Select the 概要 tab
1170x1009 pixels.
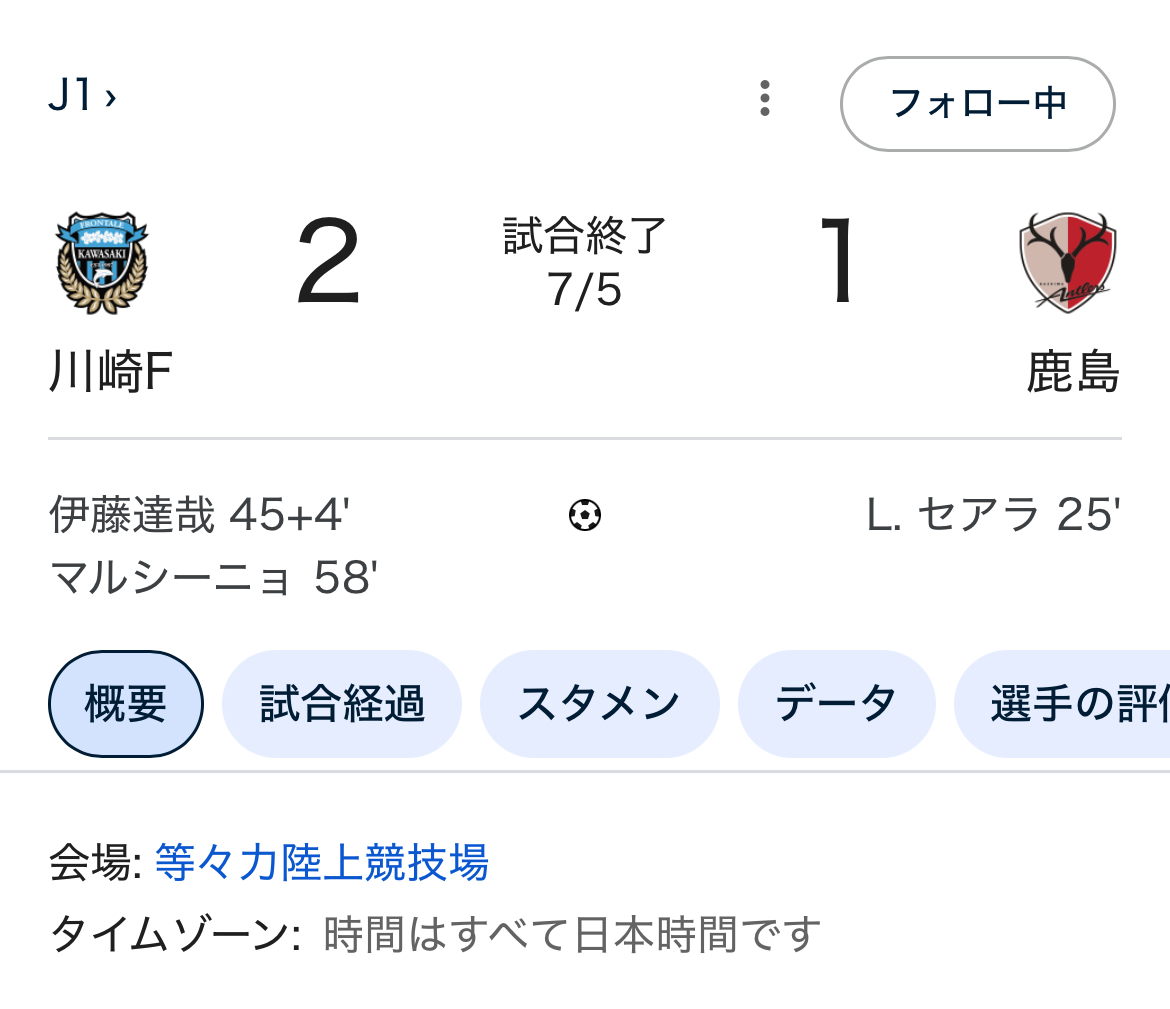coord(126,704)
